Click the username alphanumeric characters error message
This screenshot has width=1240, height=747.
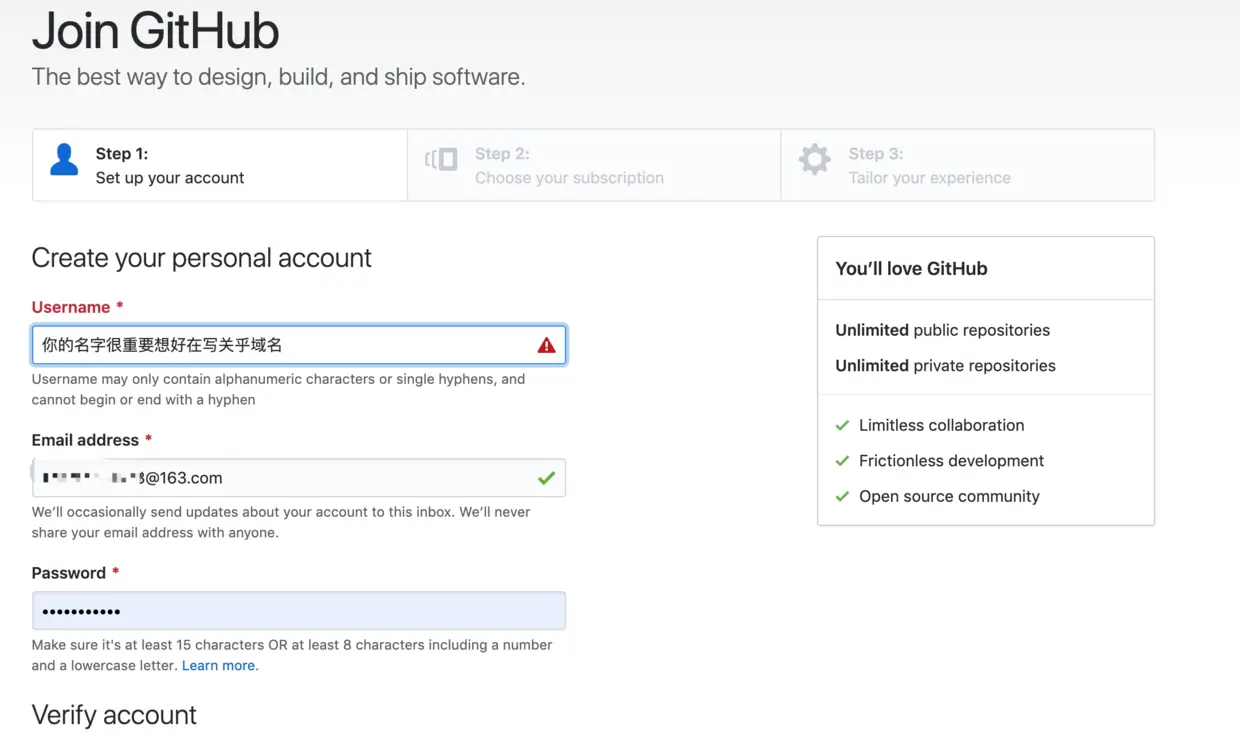(279, 389)
